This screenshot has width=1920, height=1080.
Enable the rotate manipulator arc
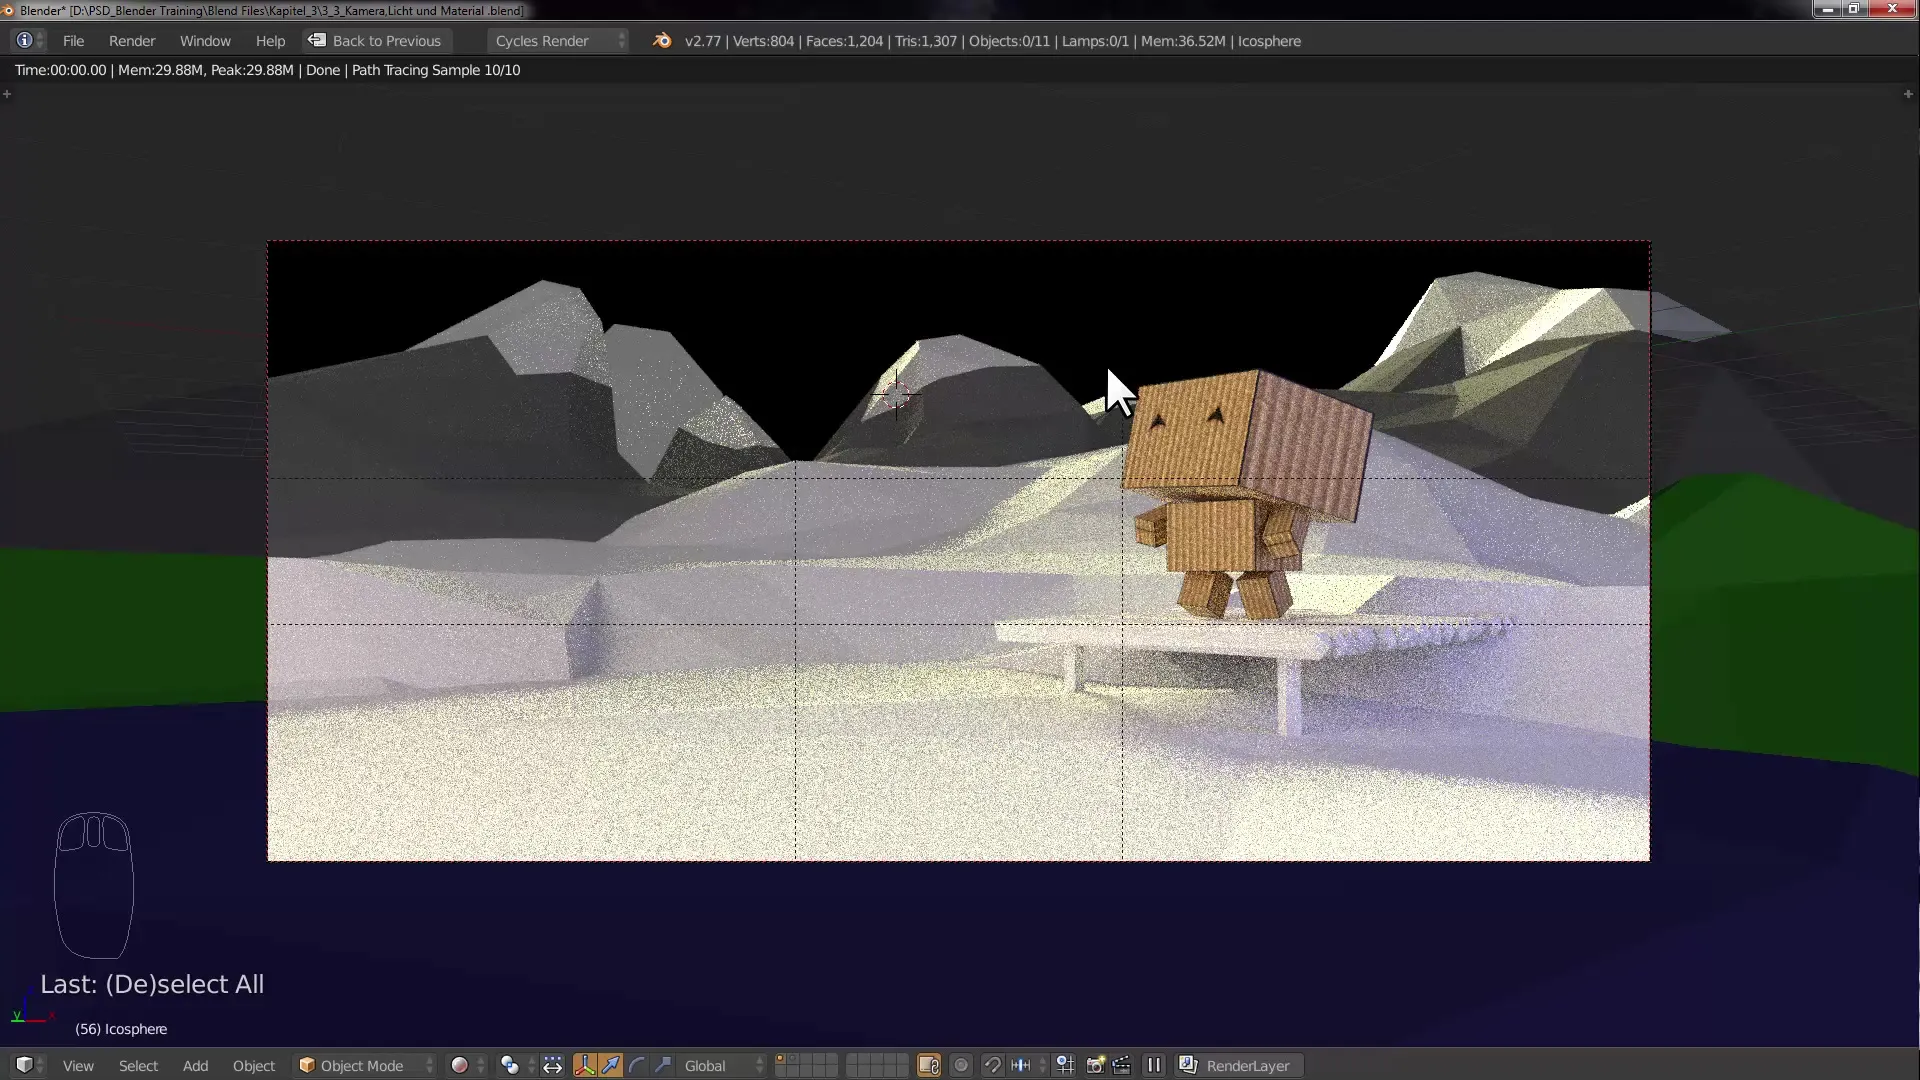(x=636, y=1066)
